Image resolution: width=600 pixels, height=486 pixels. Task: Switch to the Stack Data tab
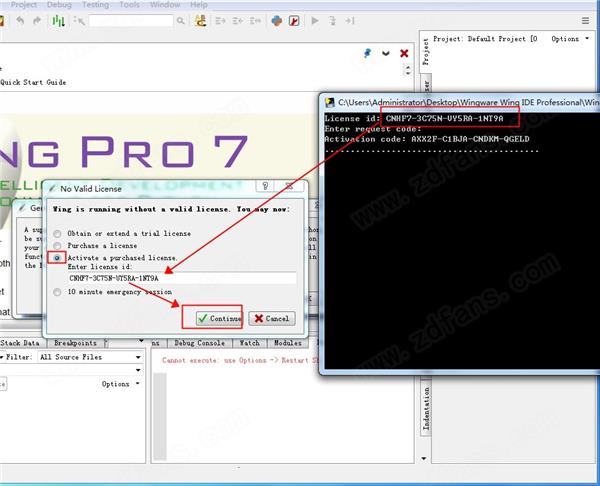click(23, 343)
